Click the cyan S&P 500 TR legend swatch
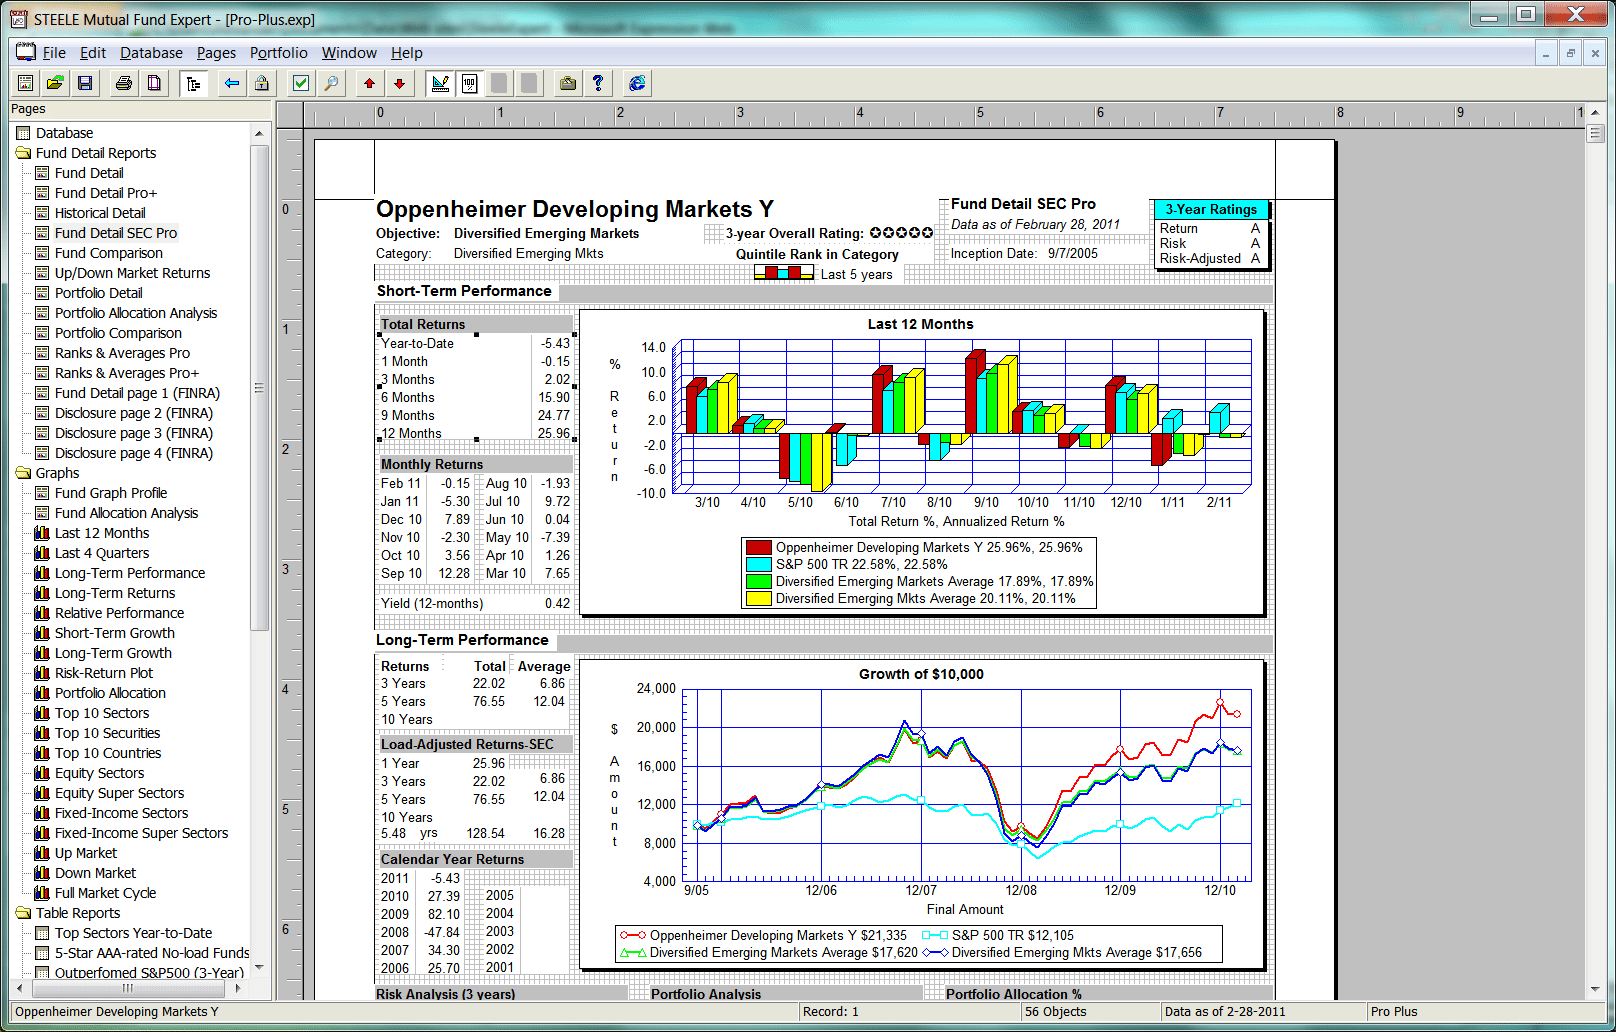 point(759,564)
